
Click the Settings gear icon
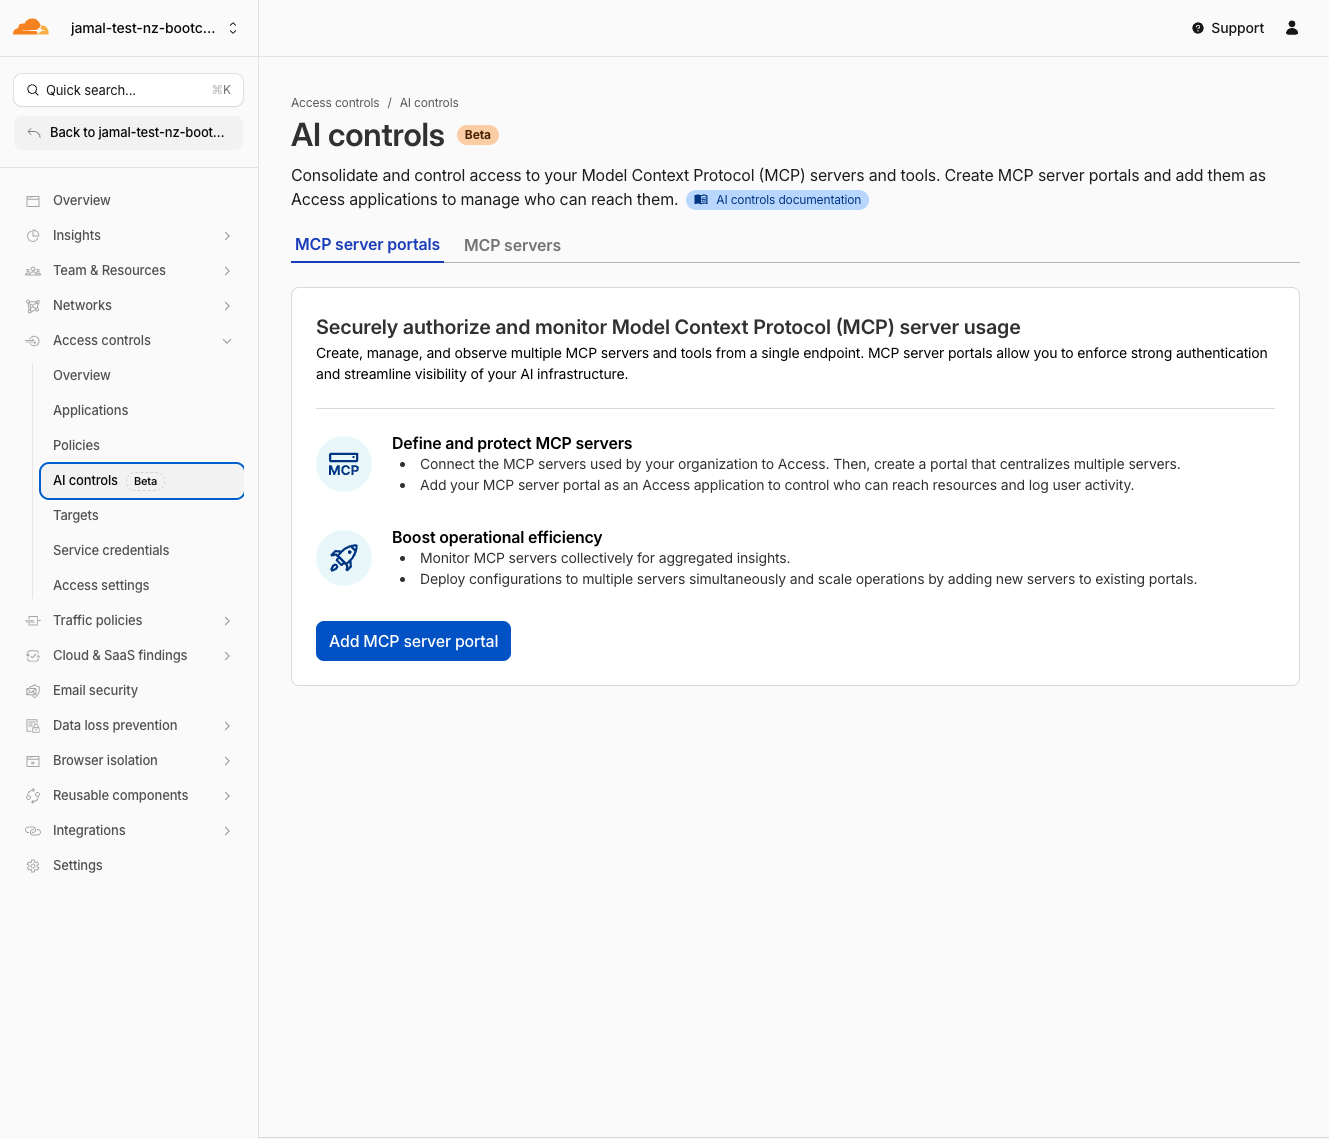[x=33, y=866]
